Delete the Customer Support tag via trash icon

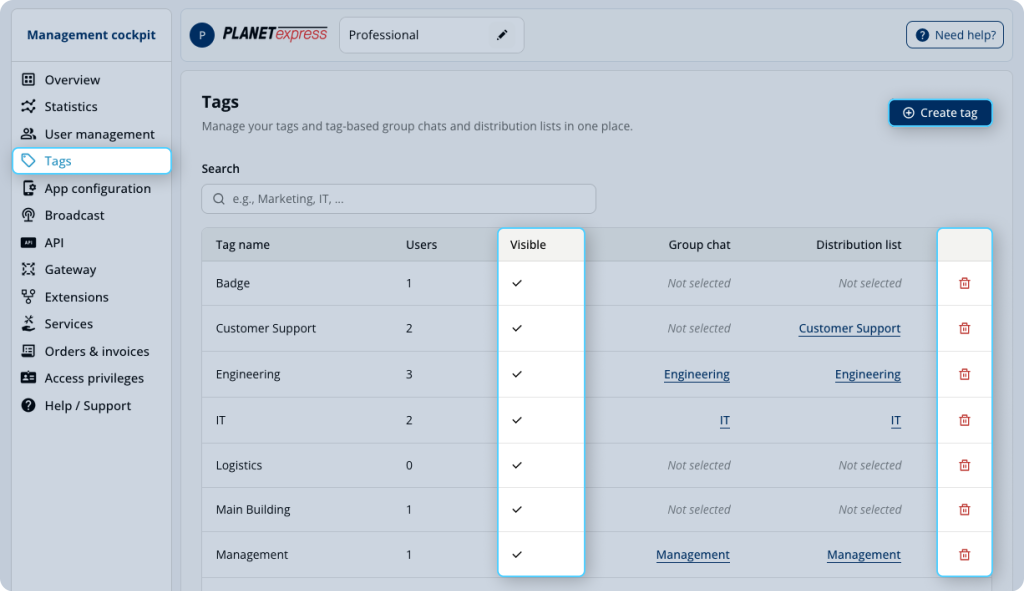coord(965,328)
